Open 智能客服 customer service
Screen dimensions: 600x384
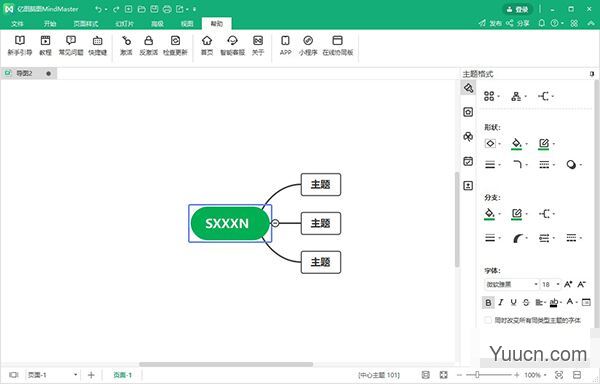click(x=232, y=46)
